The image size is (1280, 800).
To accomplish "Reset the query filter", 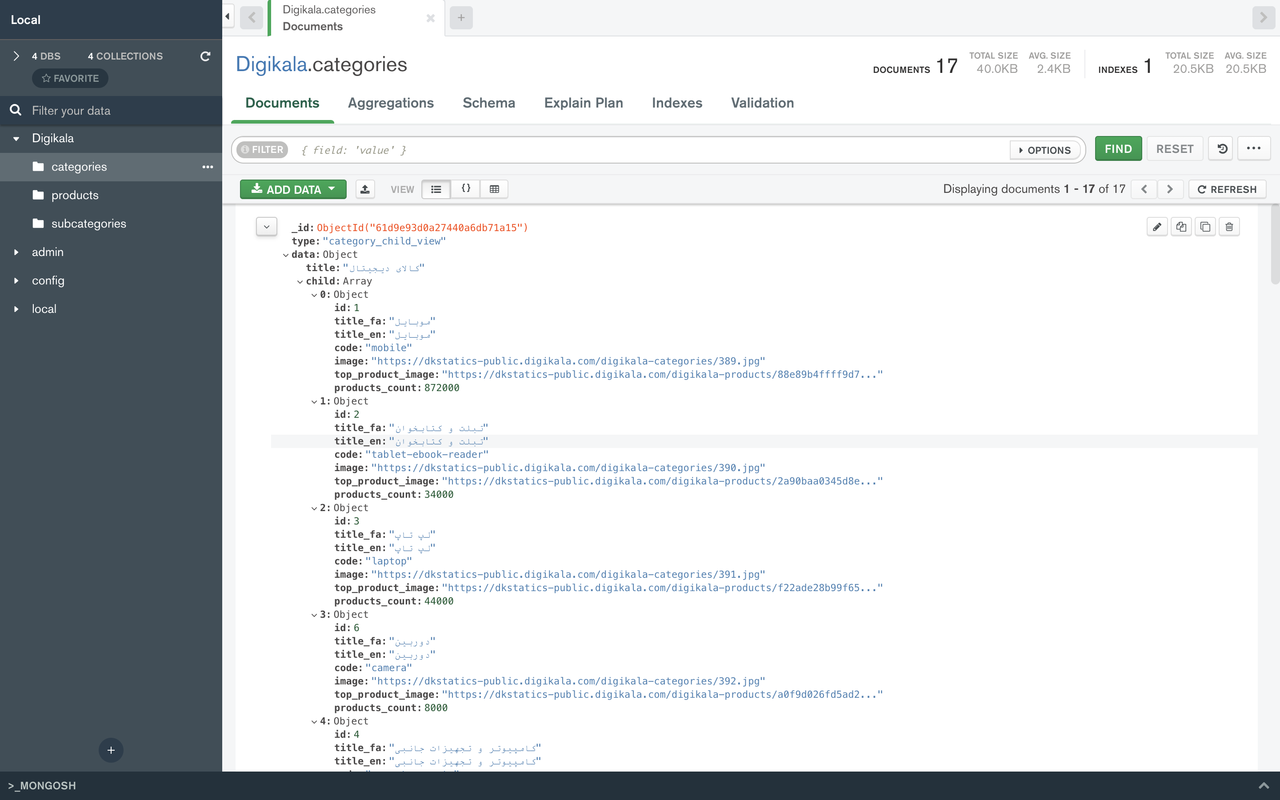I will (1175, 149).
